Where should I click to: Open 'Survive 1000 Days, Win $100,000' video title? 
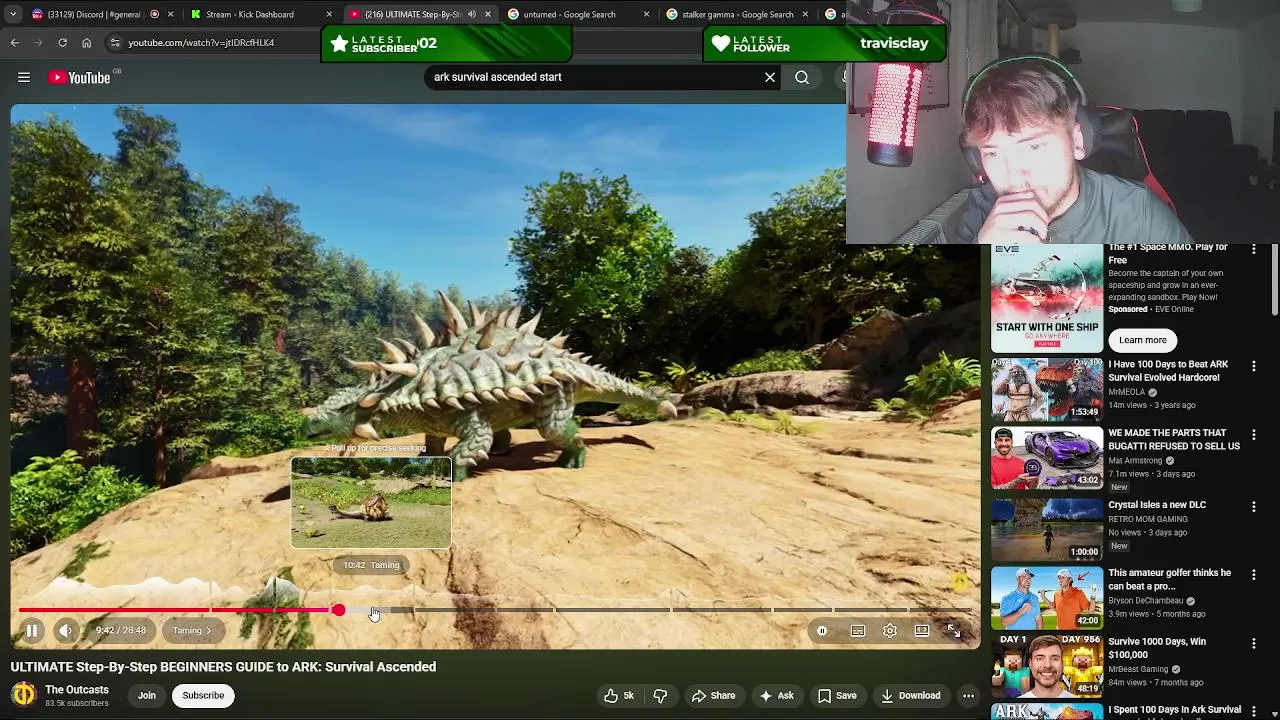click(1158, 648)
